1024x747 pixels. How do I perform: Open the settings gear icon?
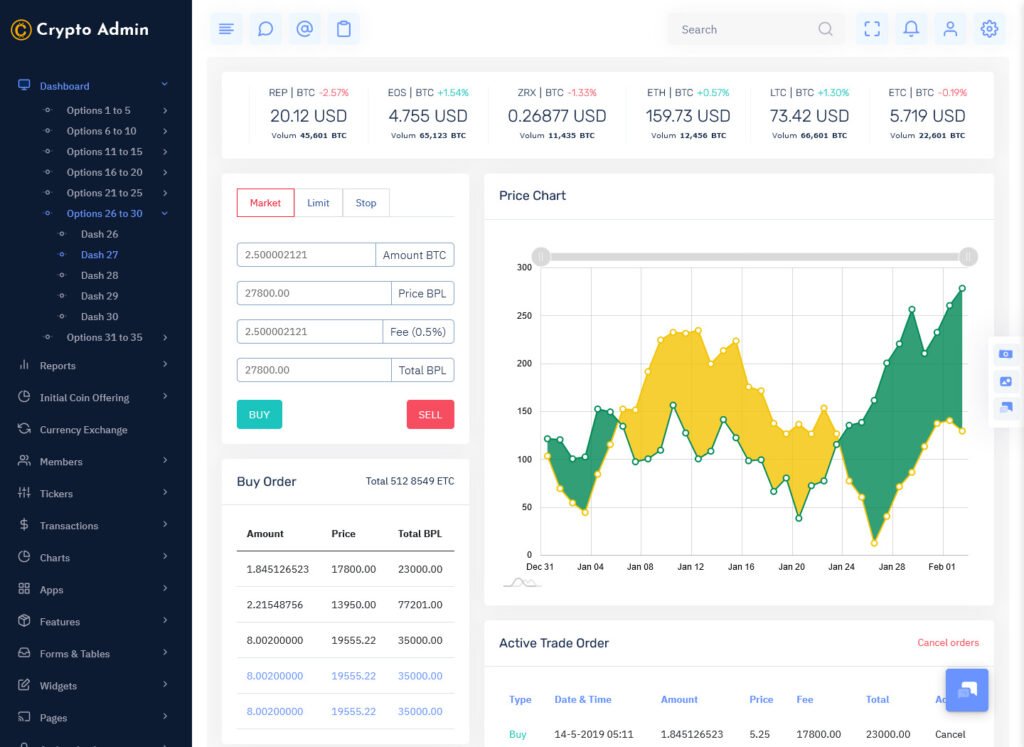(989, 29)
